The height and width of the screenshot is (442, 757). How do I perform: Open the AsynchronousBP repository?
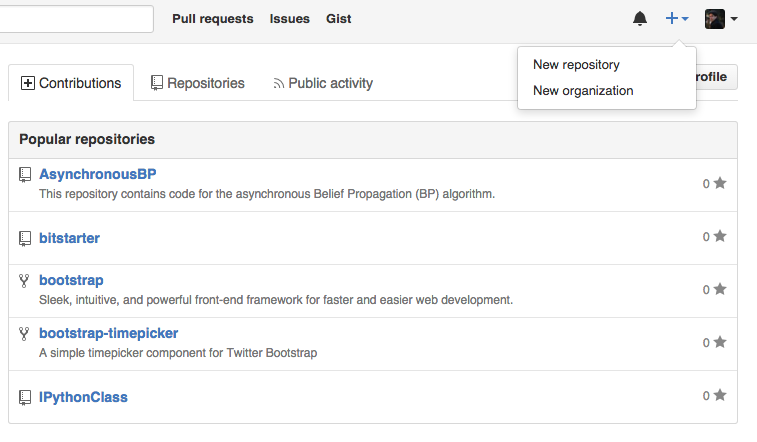(98, 174)
